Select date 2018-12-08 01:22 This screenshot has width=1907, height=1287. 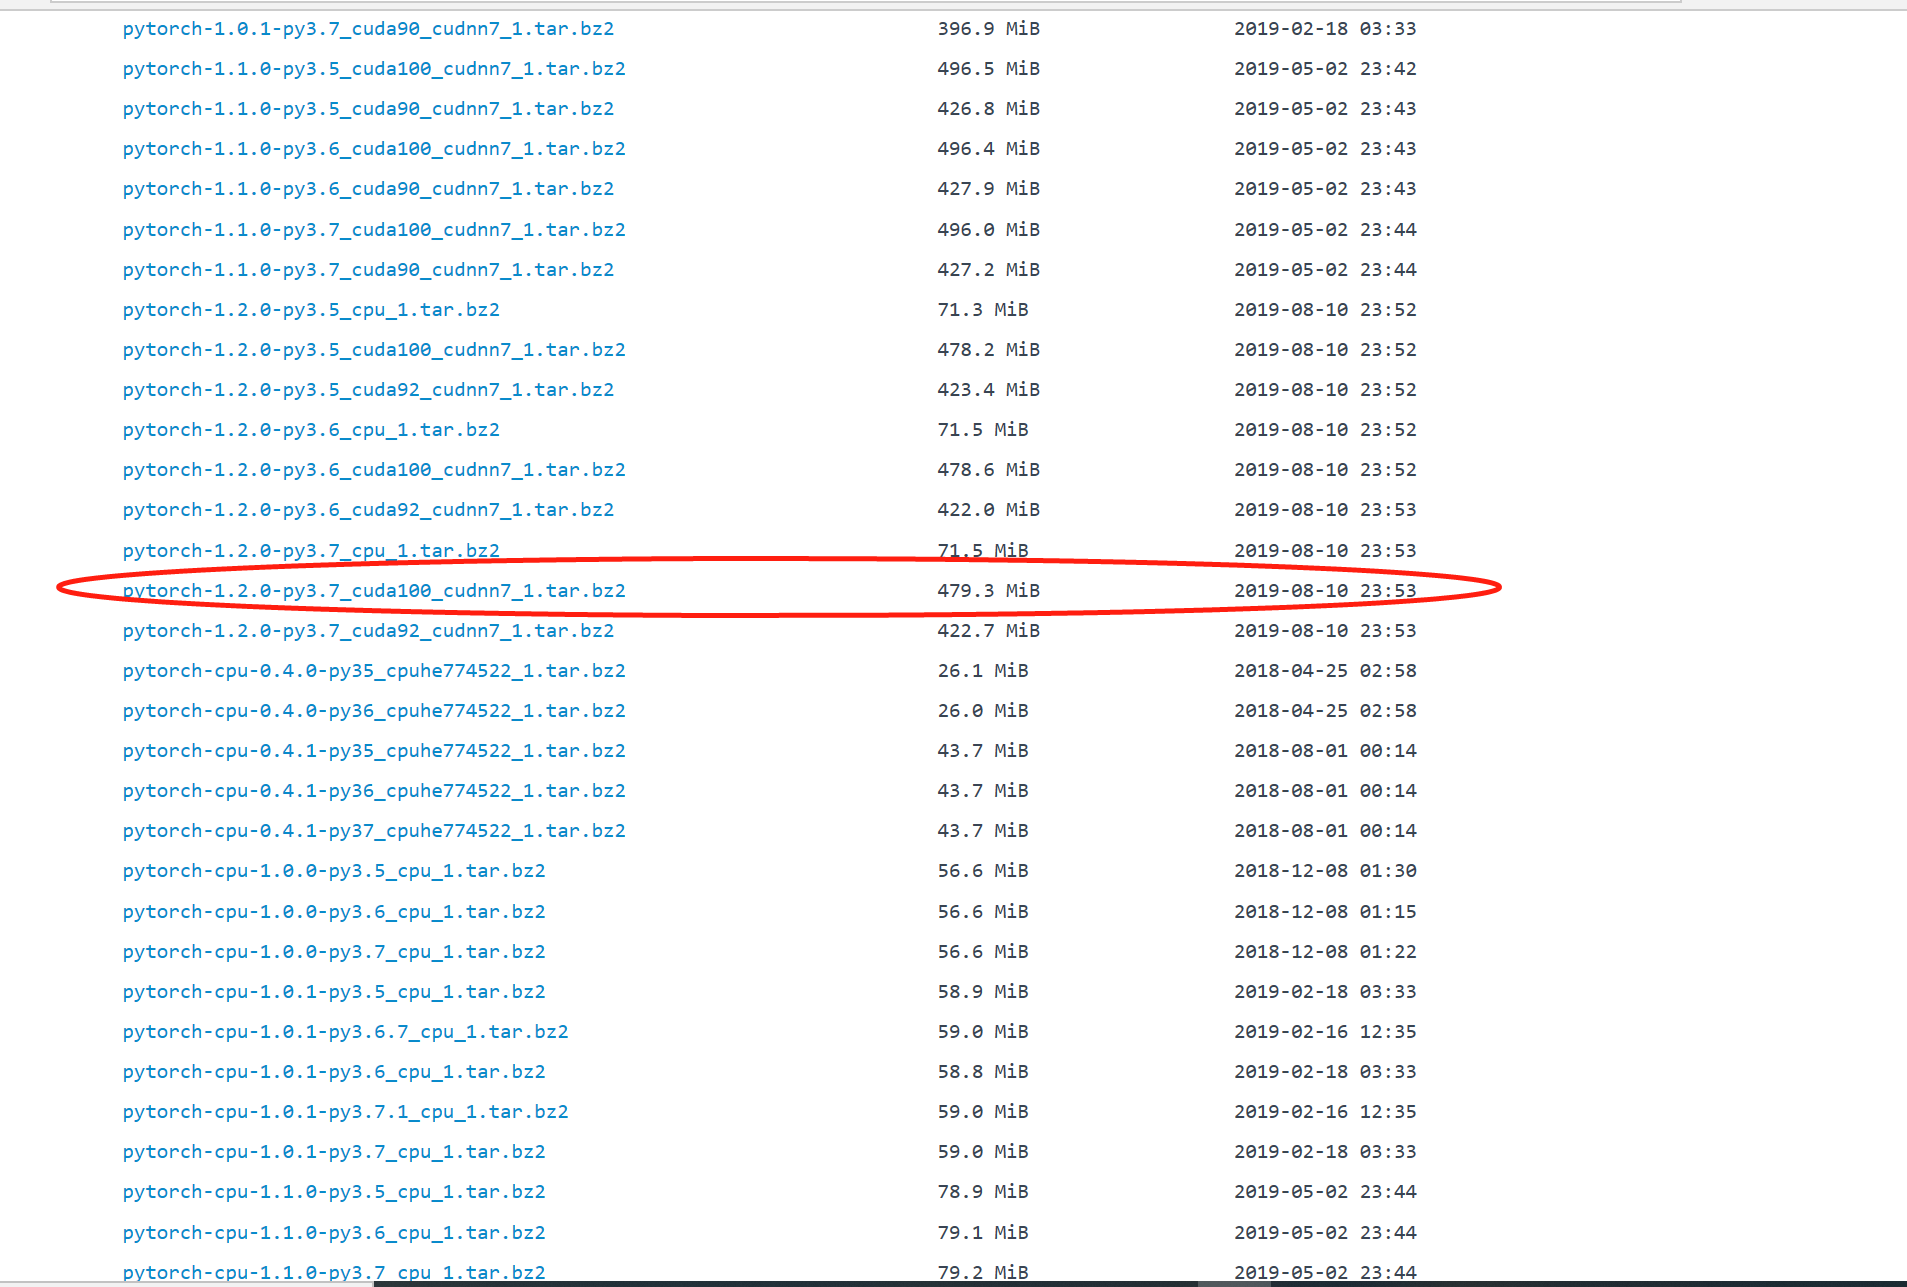[1325, 952]
